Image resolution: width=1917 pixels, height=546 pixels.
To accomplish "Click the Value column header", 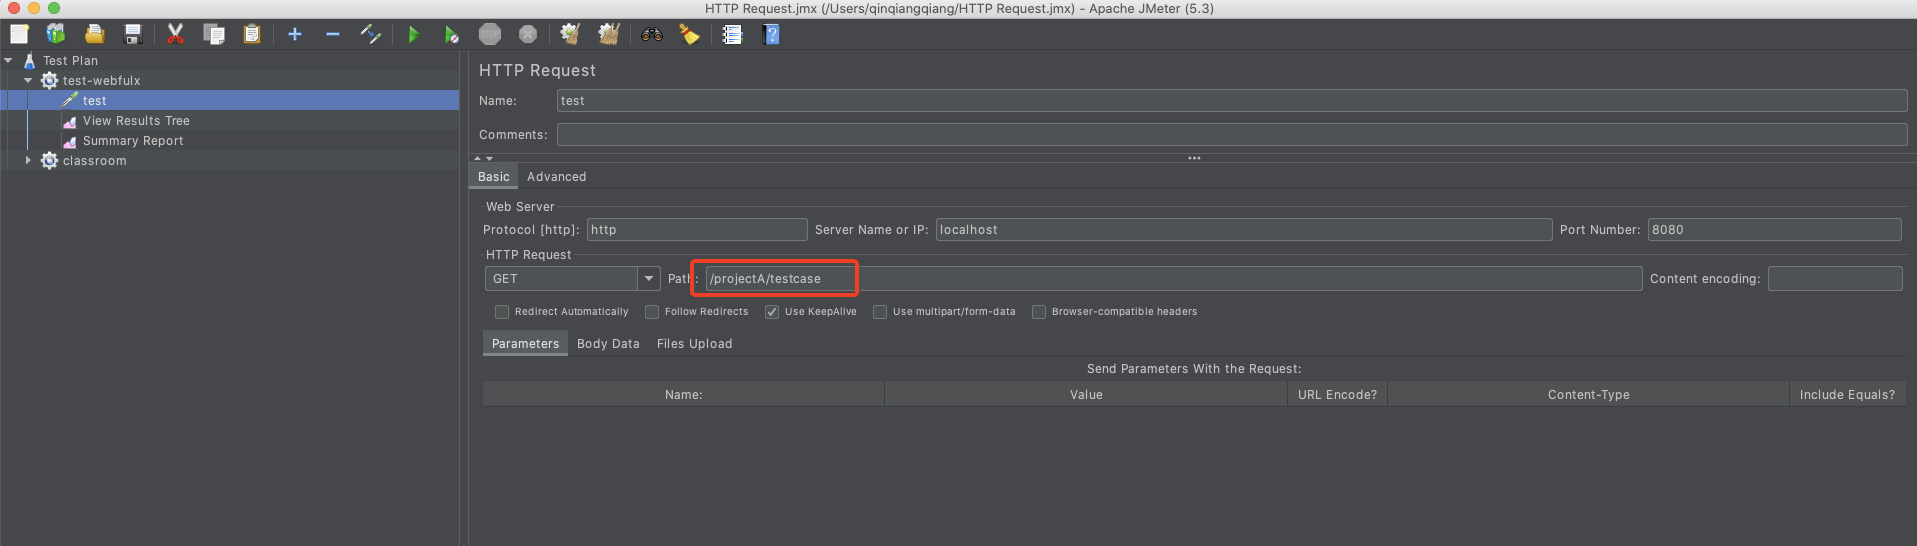I will pos(1086,394).
